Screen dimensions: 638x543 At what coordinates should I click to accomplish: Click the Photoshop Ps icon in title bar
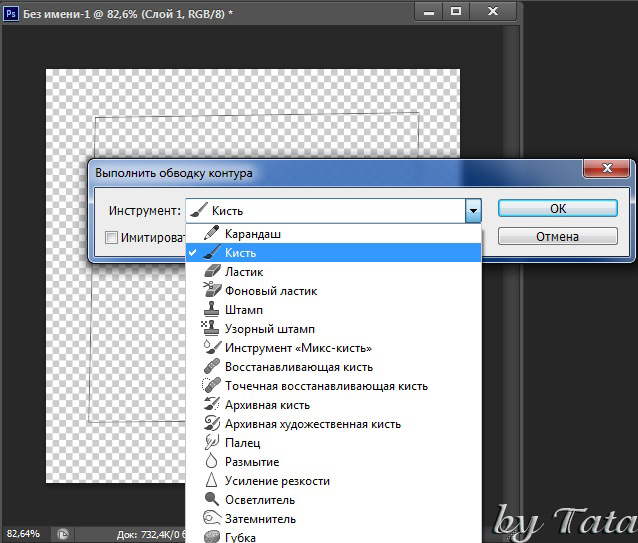click(11, 13)
